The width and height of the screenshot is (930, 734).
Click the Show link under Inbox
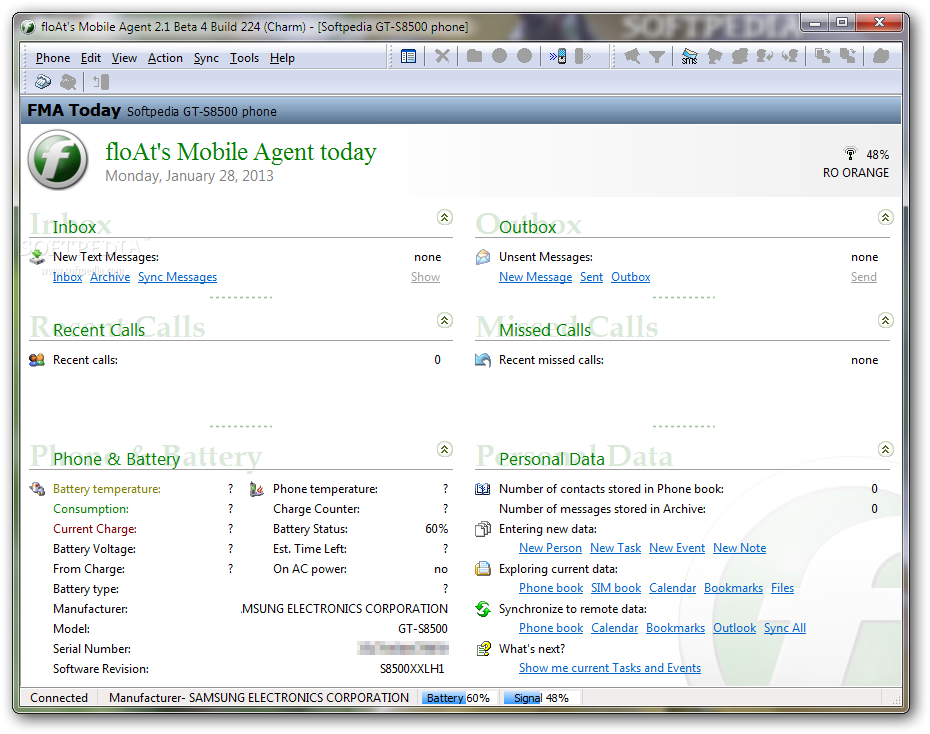pos(425,277)
